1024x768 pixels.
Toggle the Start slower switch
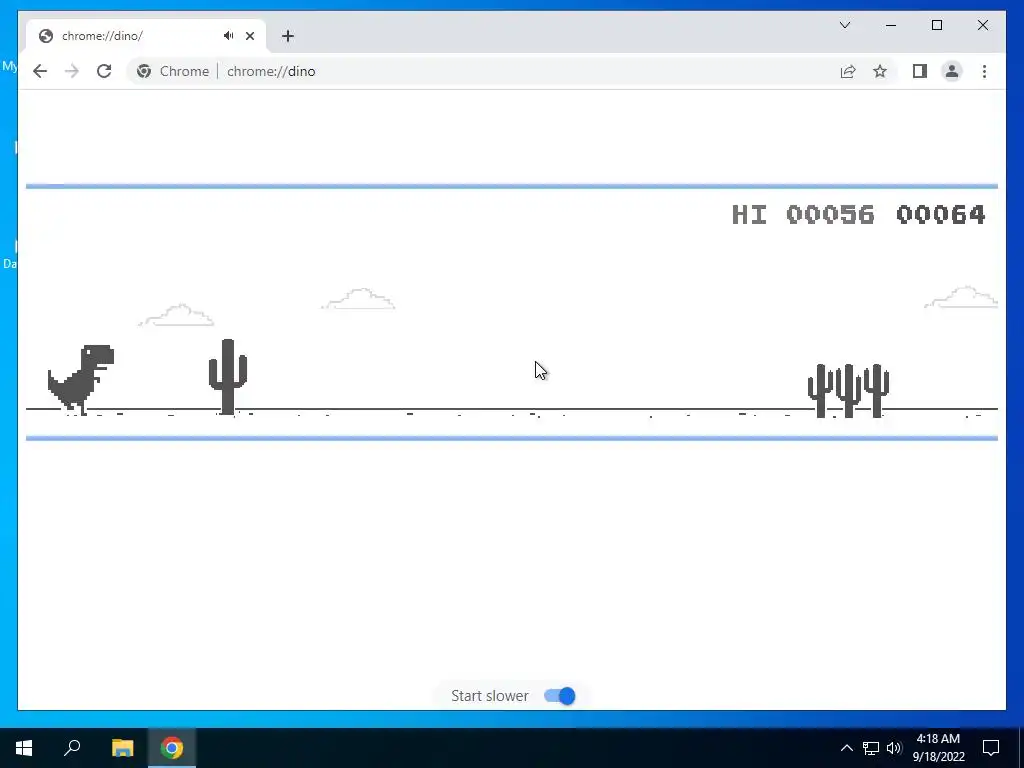(x=560, y=696)
